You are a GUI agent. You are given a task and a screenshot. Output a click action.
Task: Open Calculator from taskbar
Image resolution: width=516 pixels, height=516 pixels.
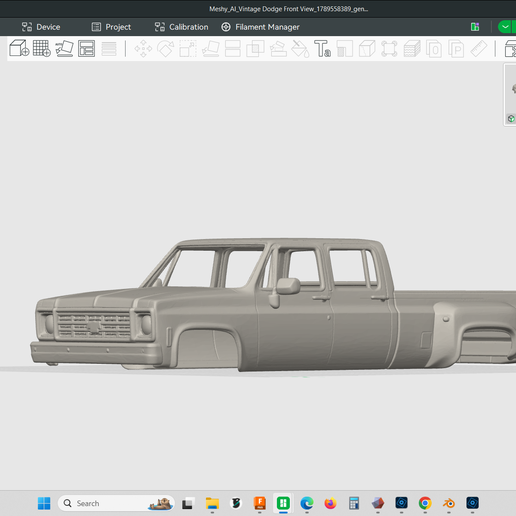click(354, 503)
